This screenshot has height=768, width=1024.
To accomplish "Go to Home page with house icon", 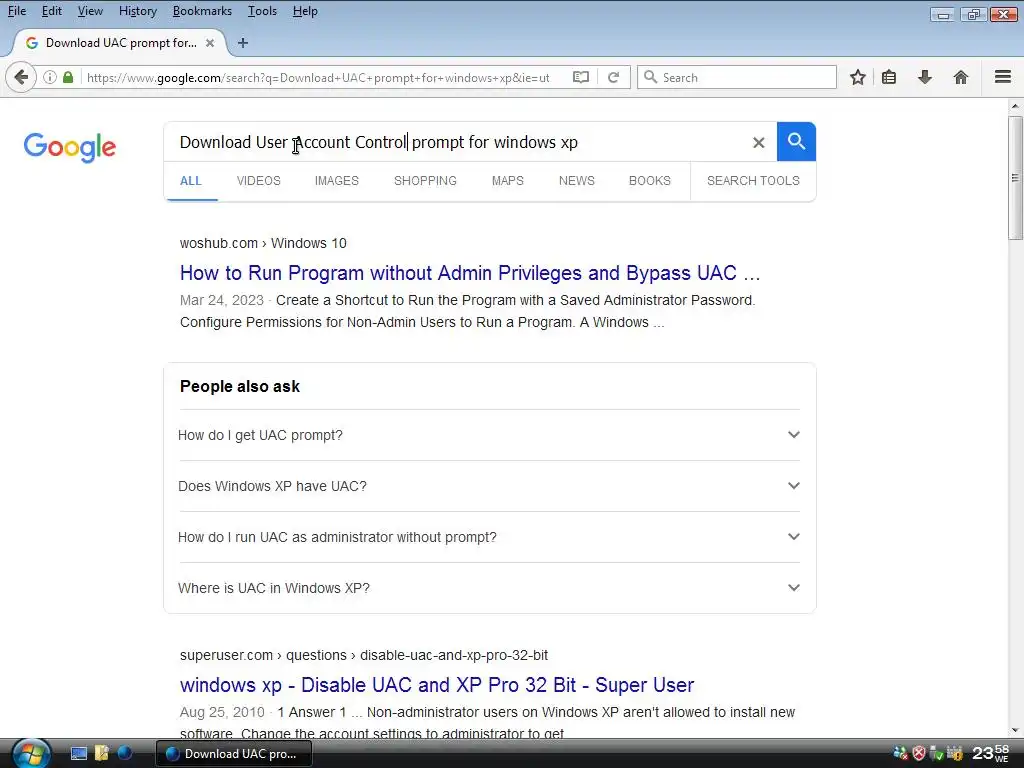I will pos(960,77).
